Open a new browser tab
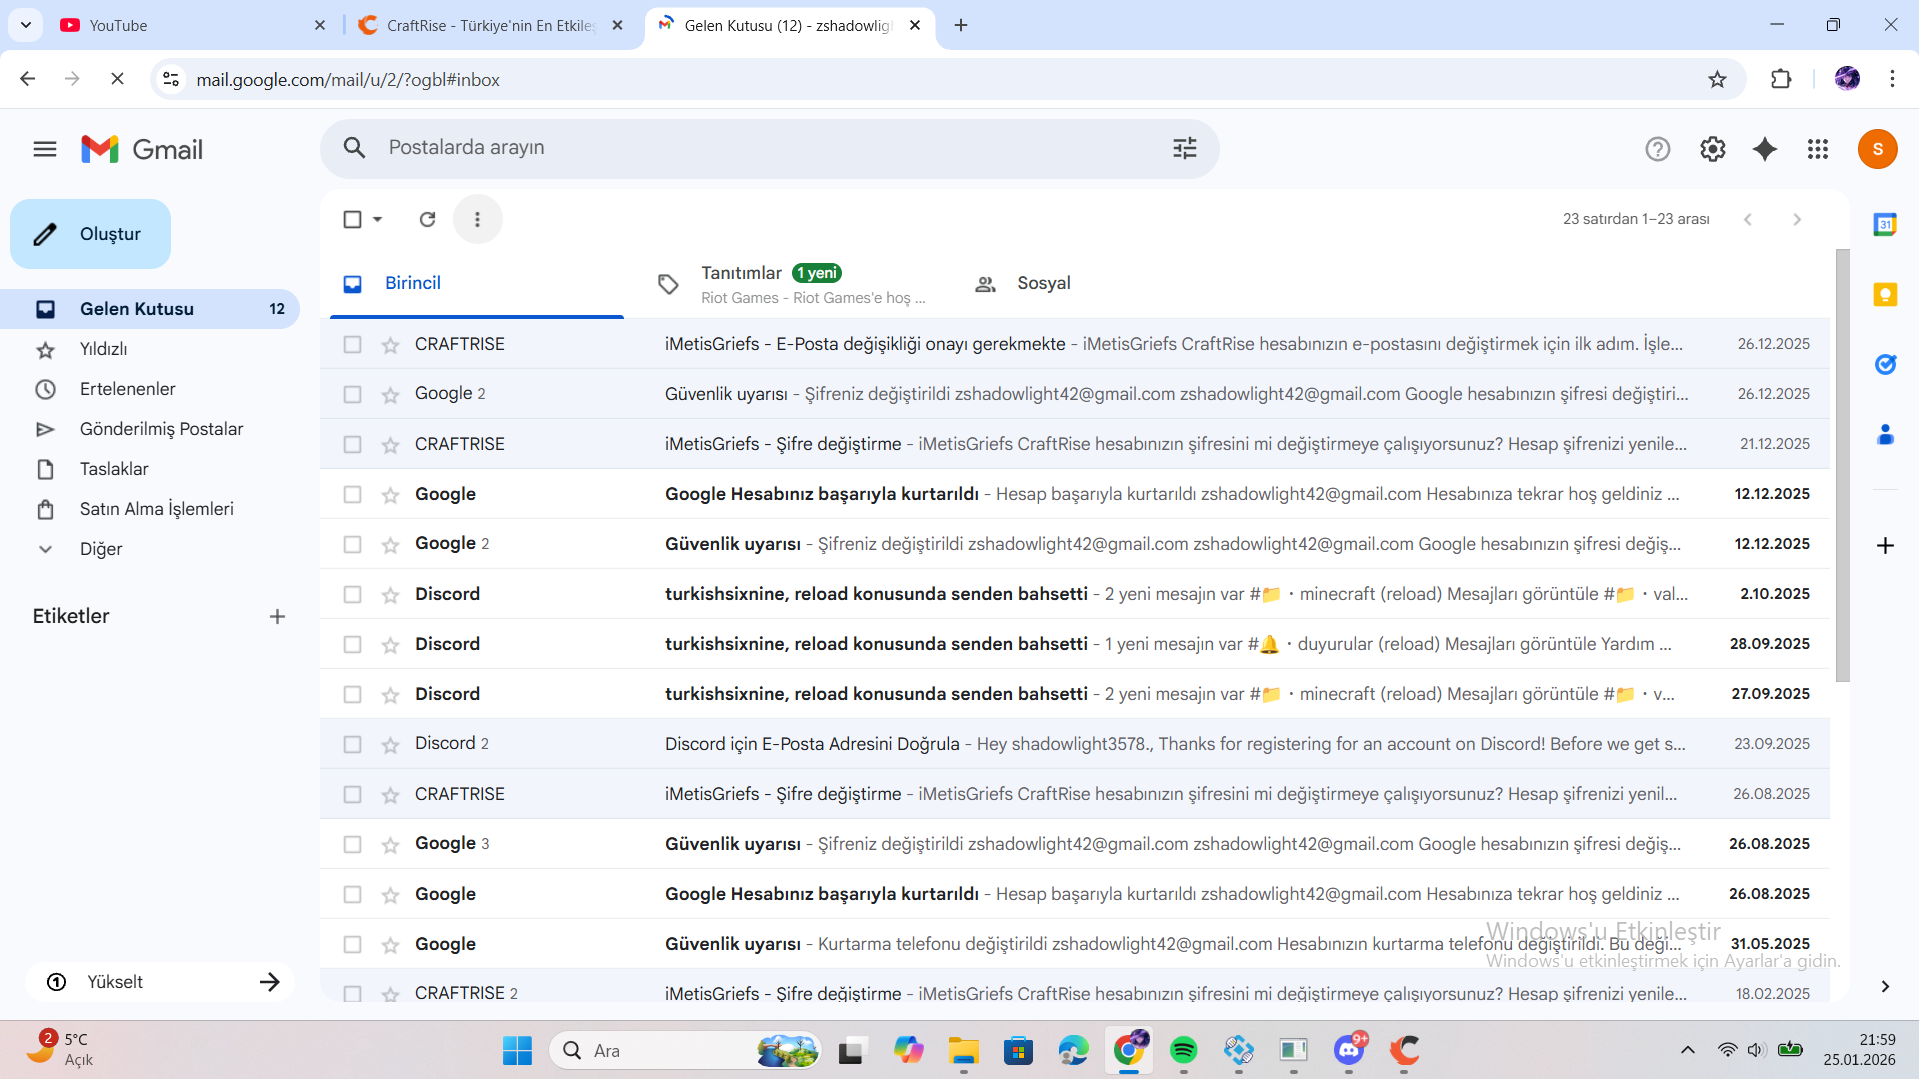This screenshot has height=1079, width=1919. (961, 25)
